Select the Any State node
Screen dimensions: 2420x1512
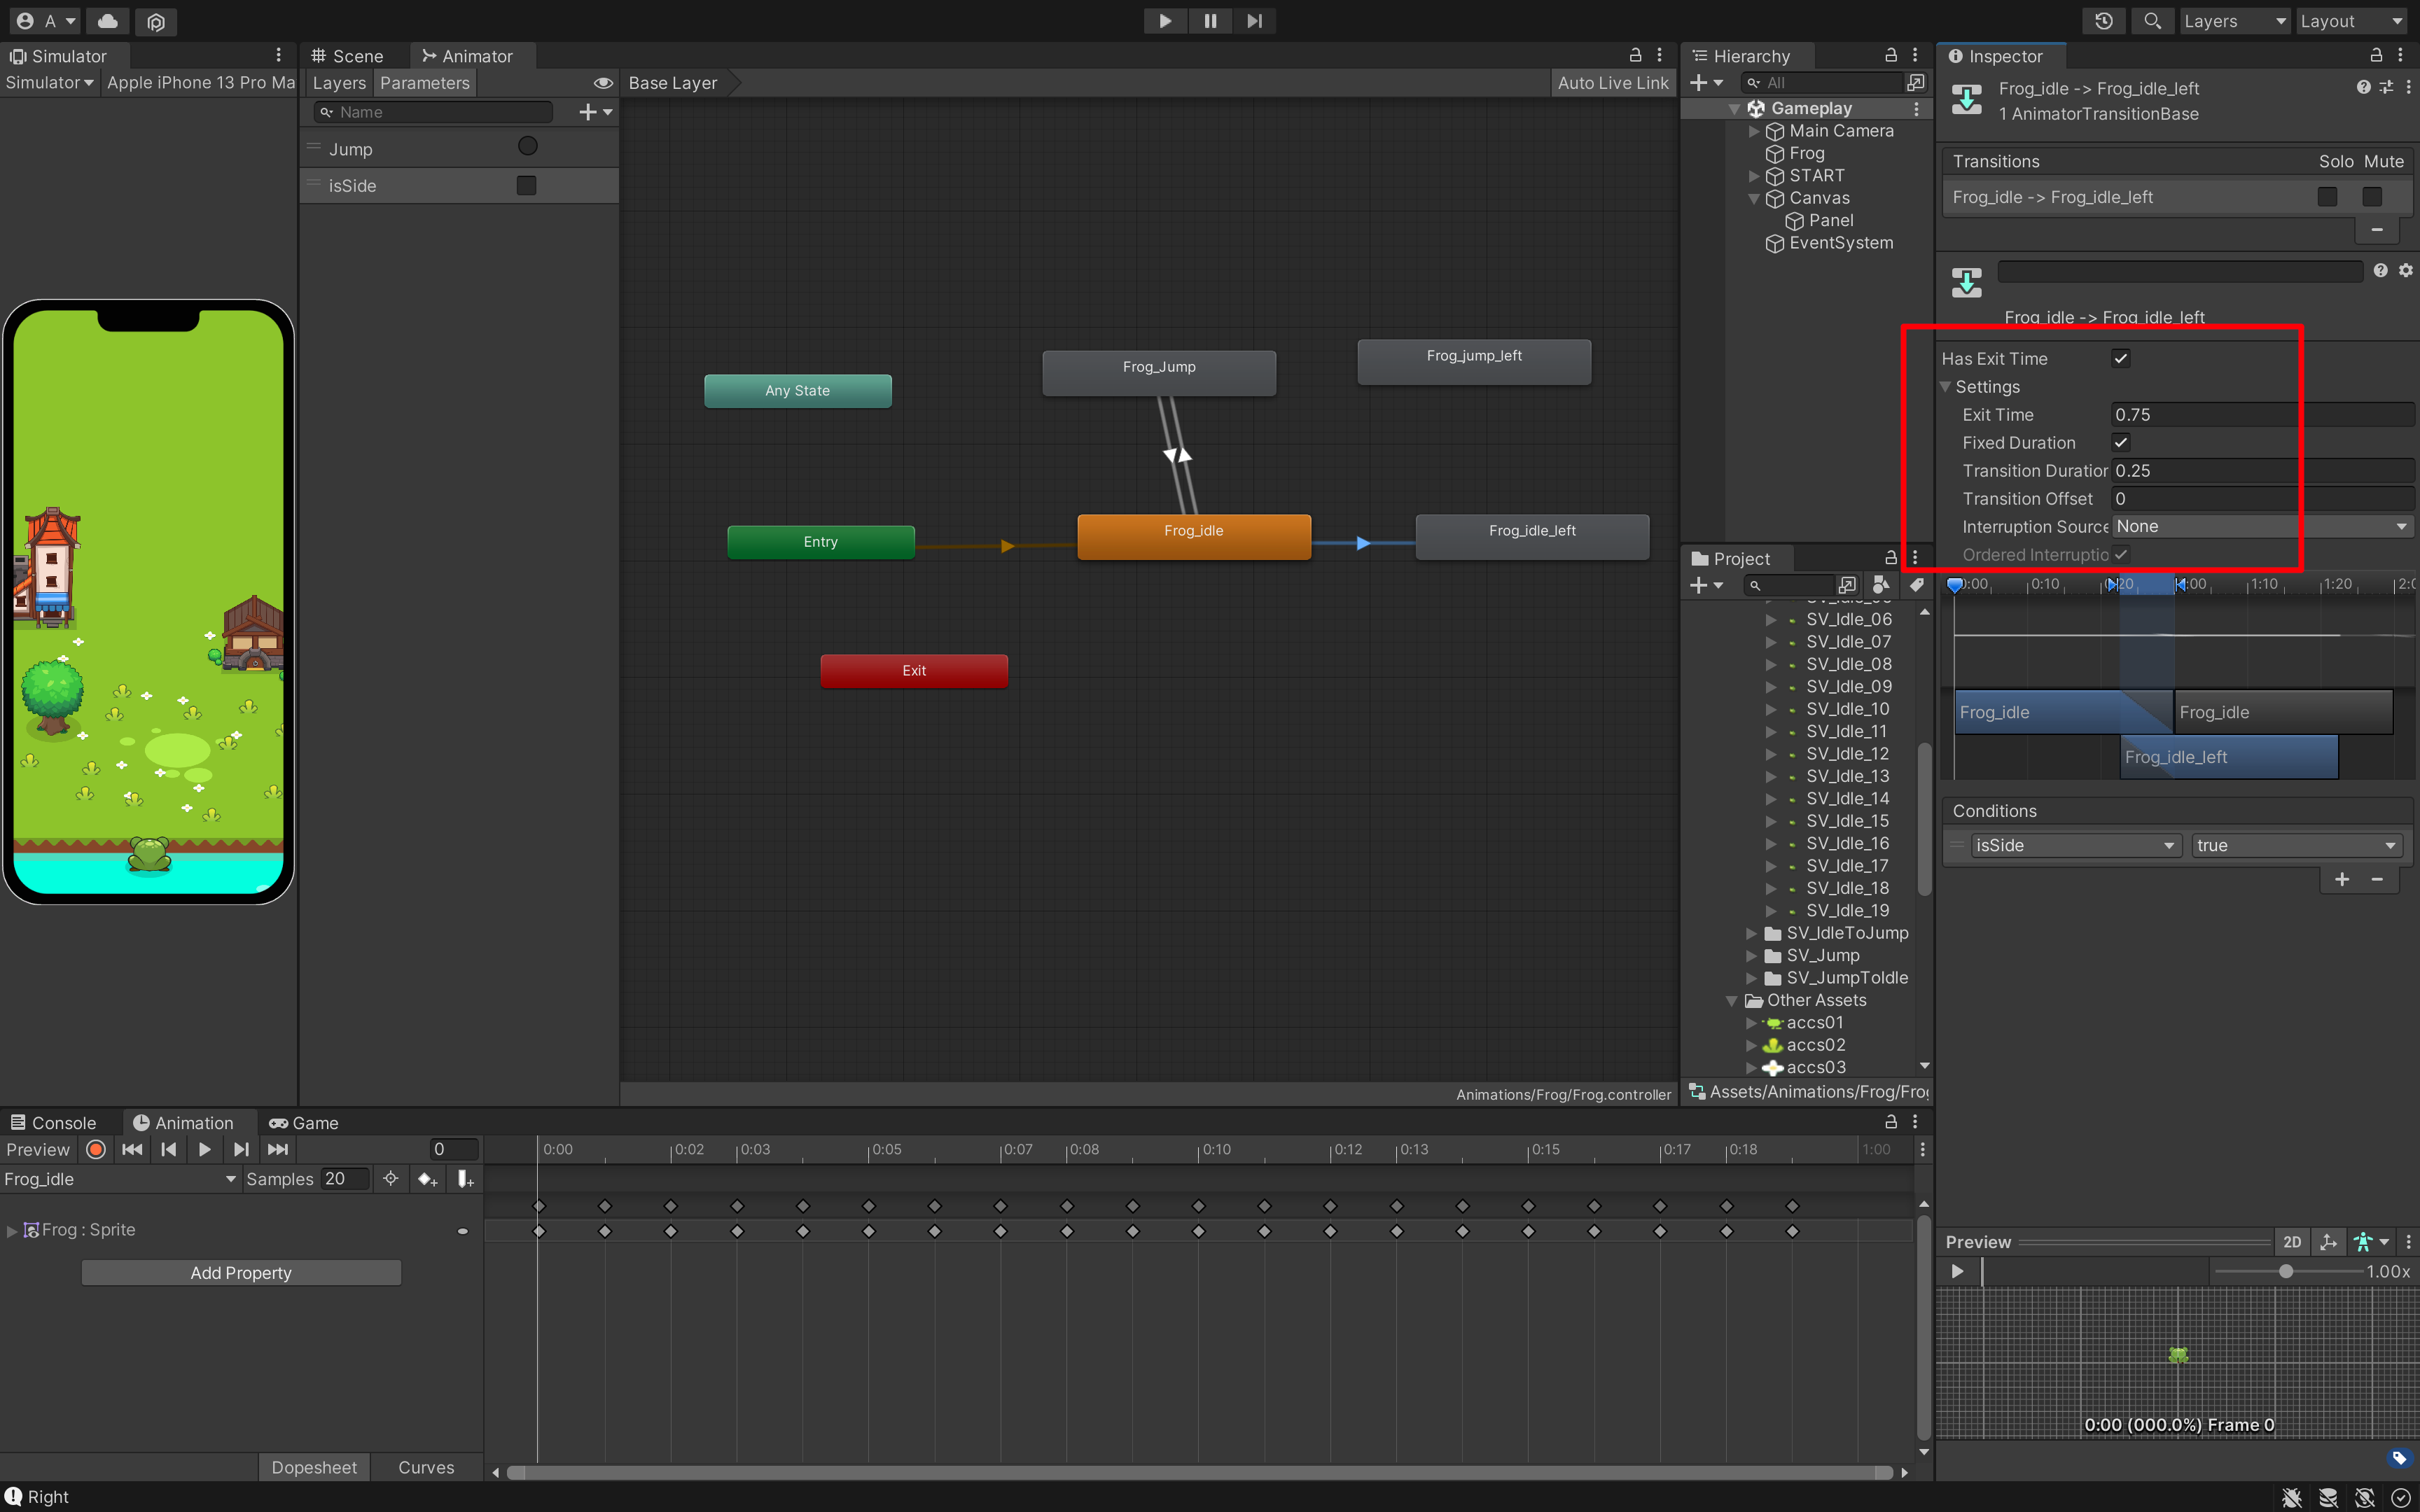tap(797, 390)
